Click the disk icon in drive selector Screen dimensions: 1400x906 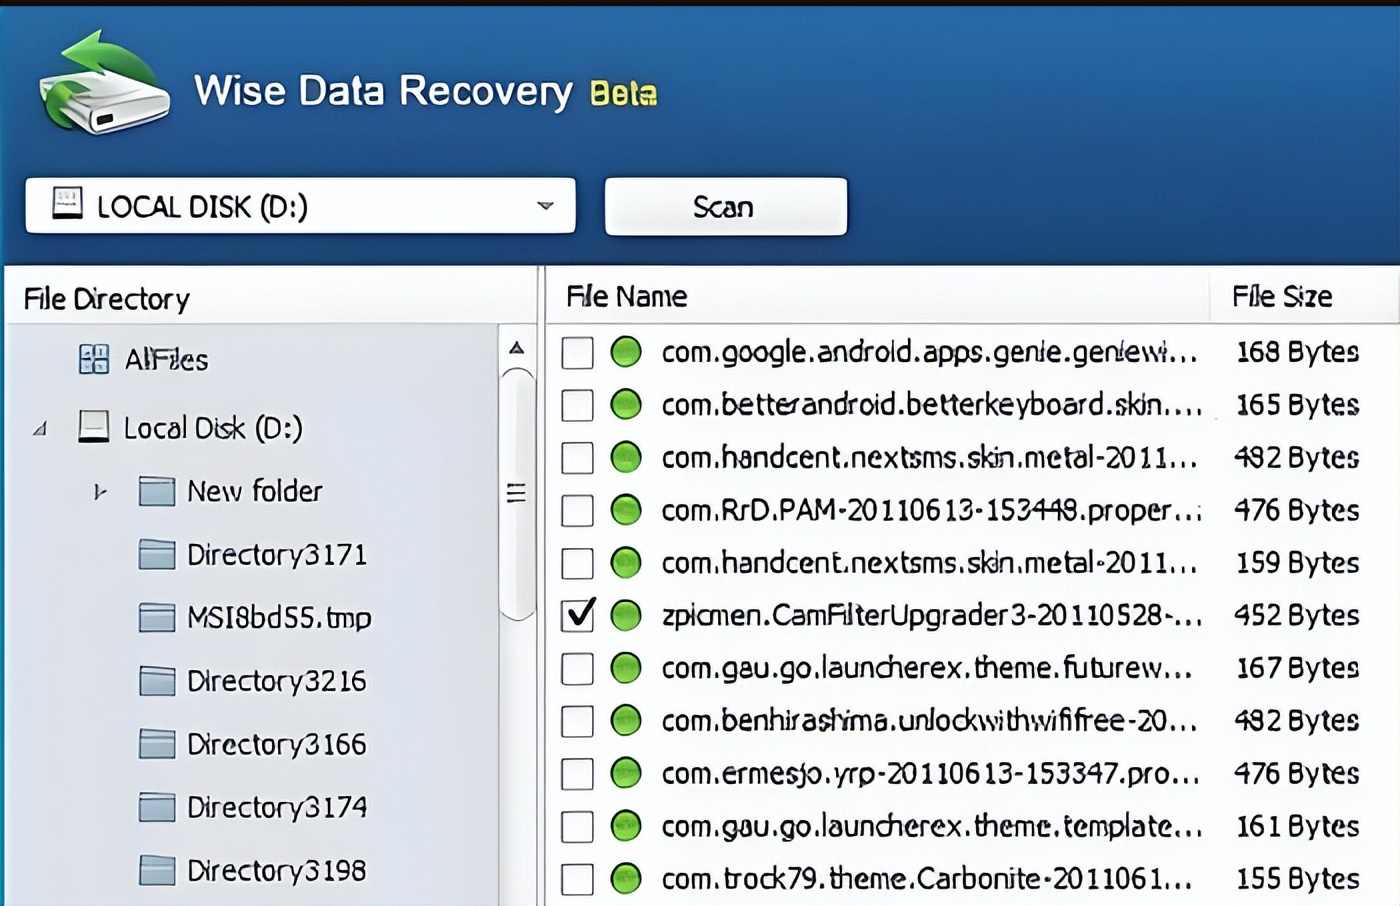tap(67, 203)
